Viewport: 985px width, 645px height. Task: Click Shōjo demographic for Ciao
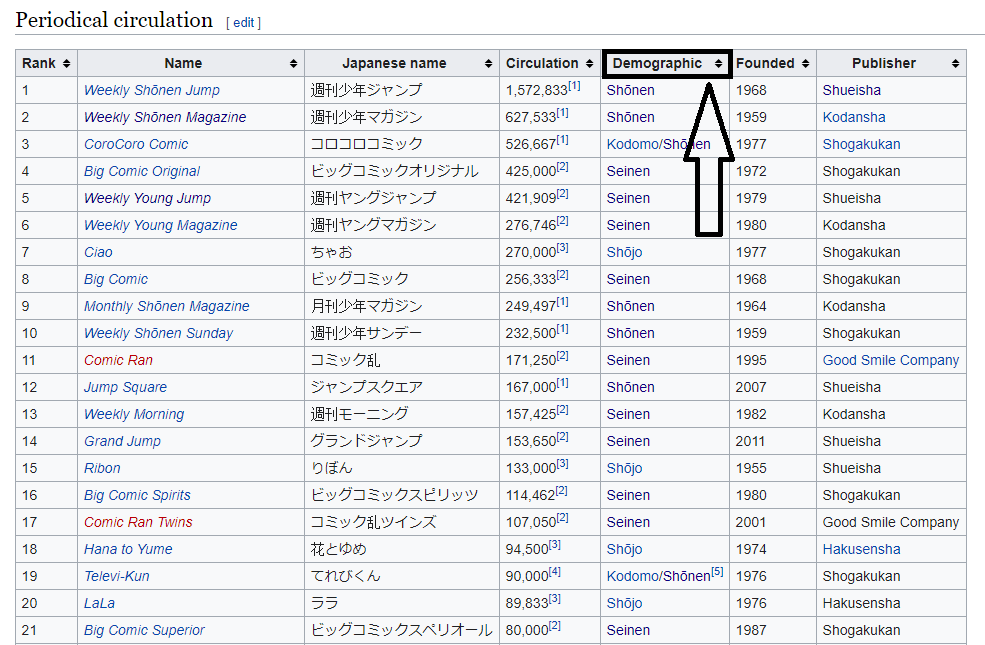624,252
